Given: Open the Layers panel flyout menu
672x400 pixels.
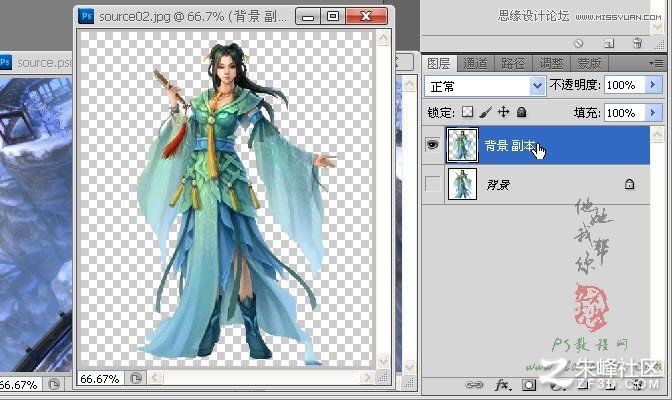Looking at the screenshot, I should point(657,63).
